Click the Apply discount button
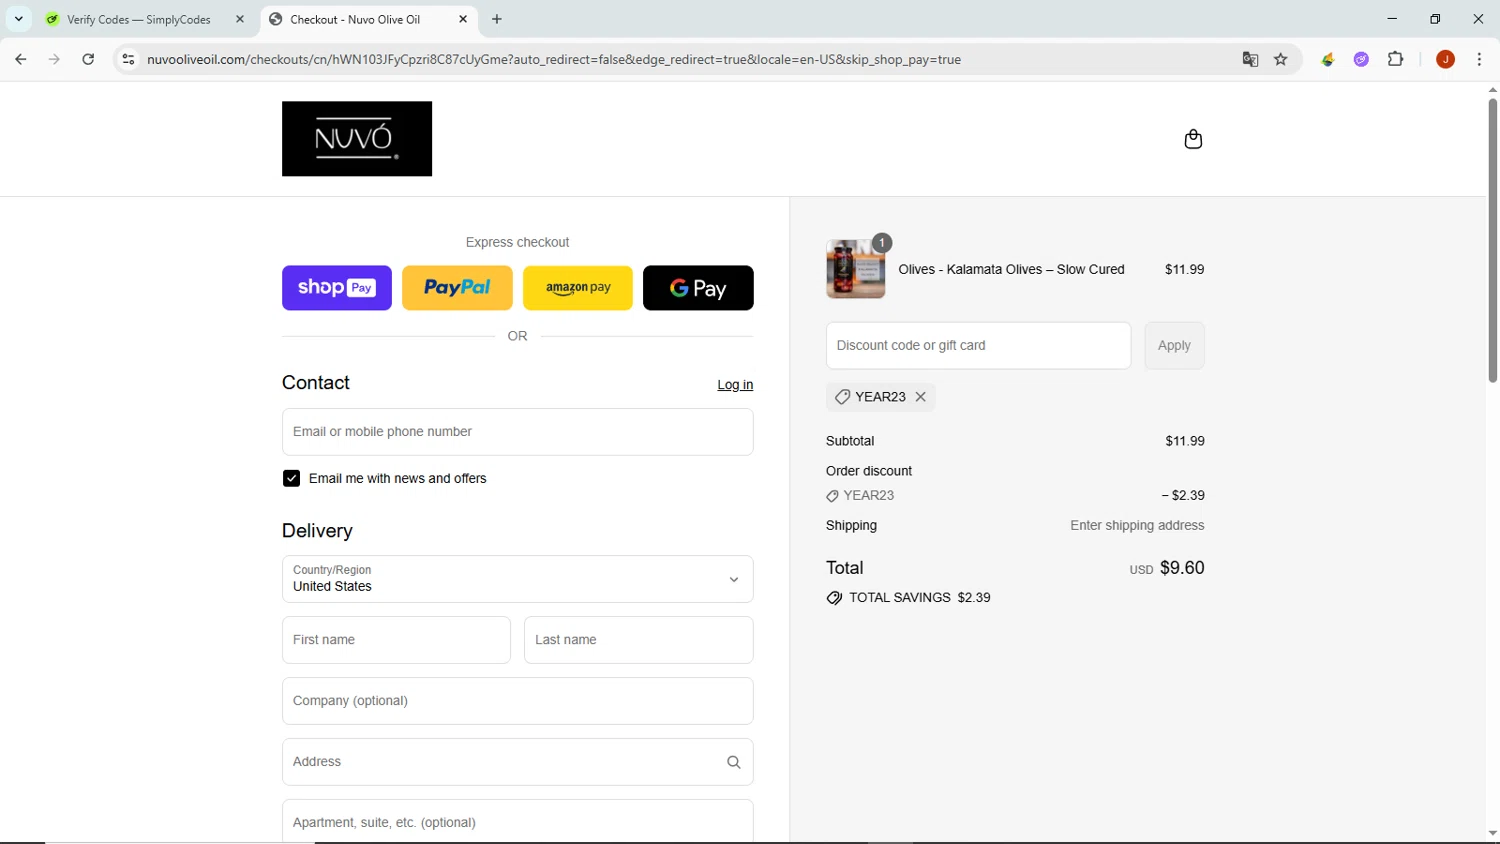1500x844 pixels. (x=1174, y=346)
